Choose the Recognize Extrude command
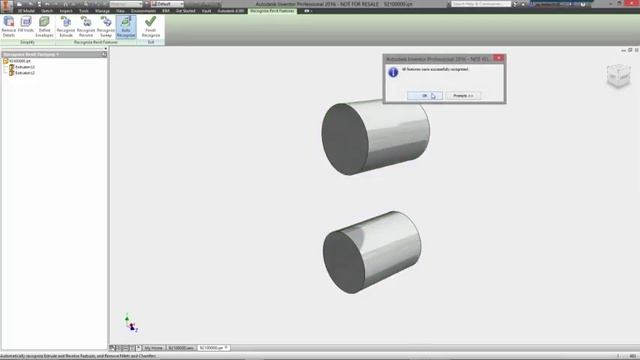The width and height of the screenshot is (640, 360). coord(66,27)
